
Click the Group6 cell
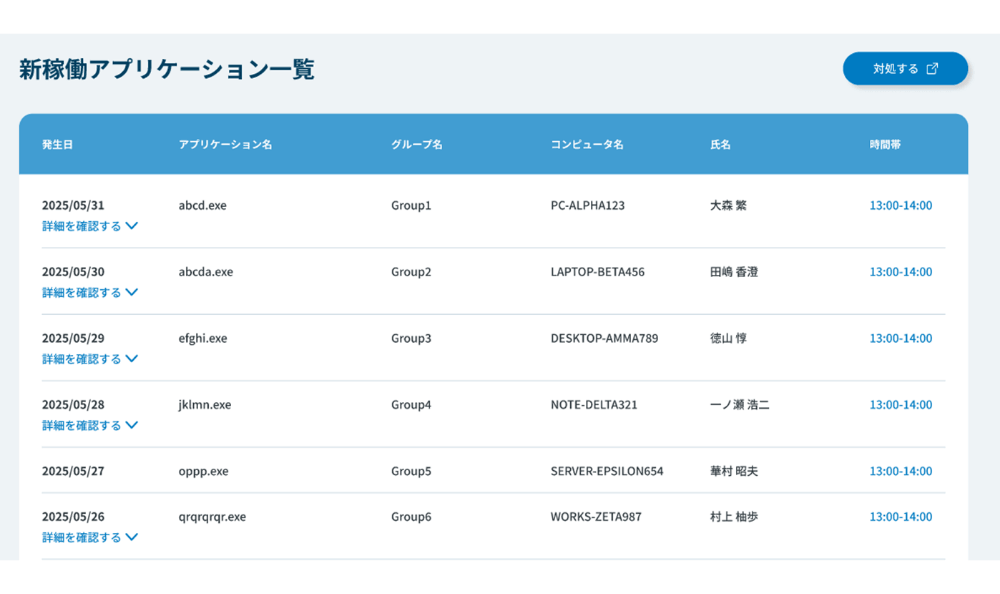tap(411, 517)
